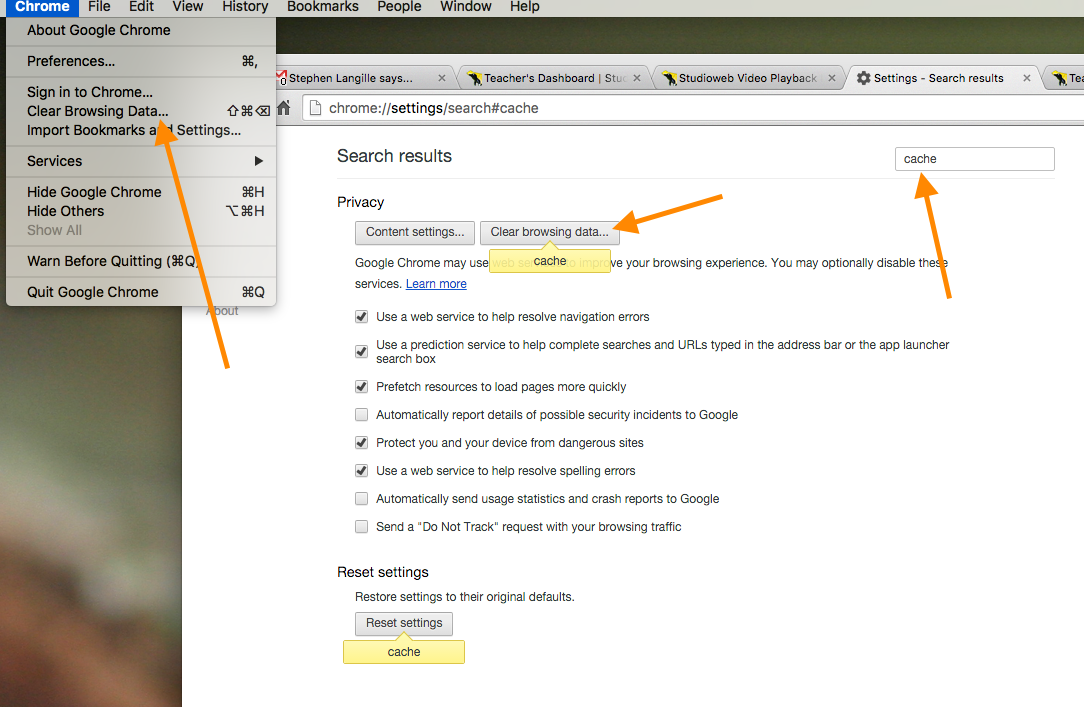Toggle protection from dangerous sites
Screen dimensions: 1084x707
(x=362, y=442)
